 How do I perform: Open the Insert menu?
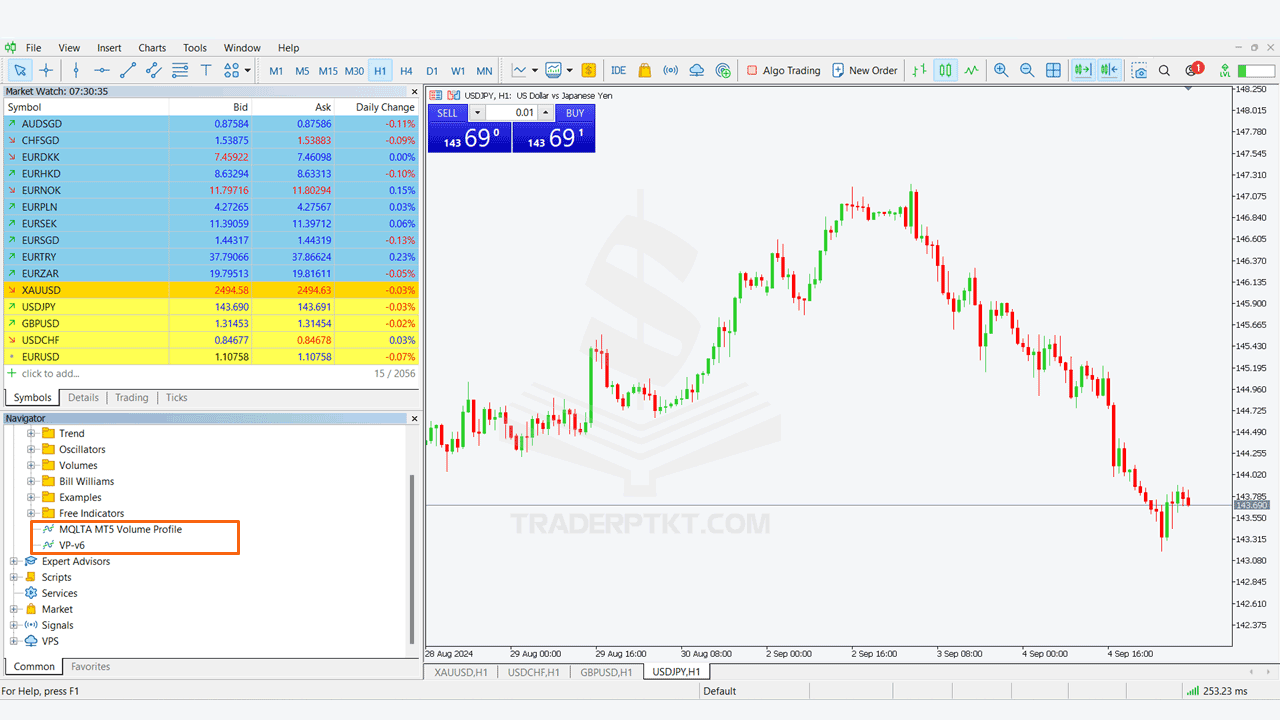109,47
